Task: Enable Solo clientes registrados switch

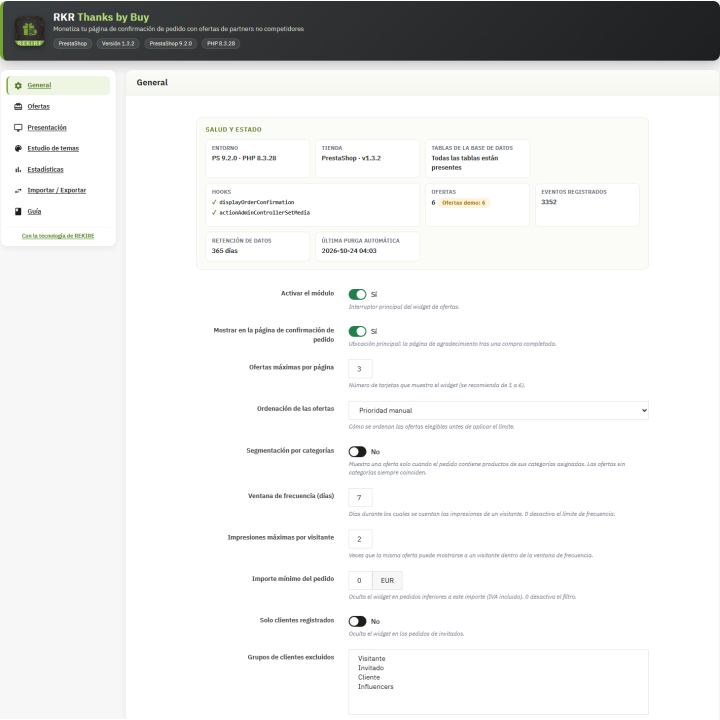Action: pos(357,621)
